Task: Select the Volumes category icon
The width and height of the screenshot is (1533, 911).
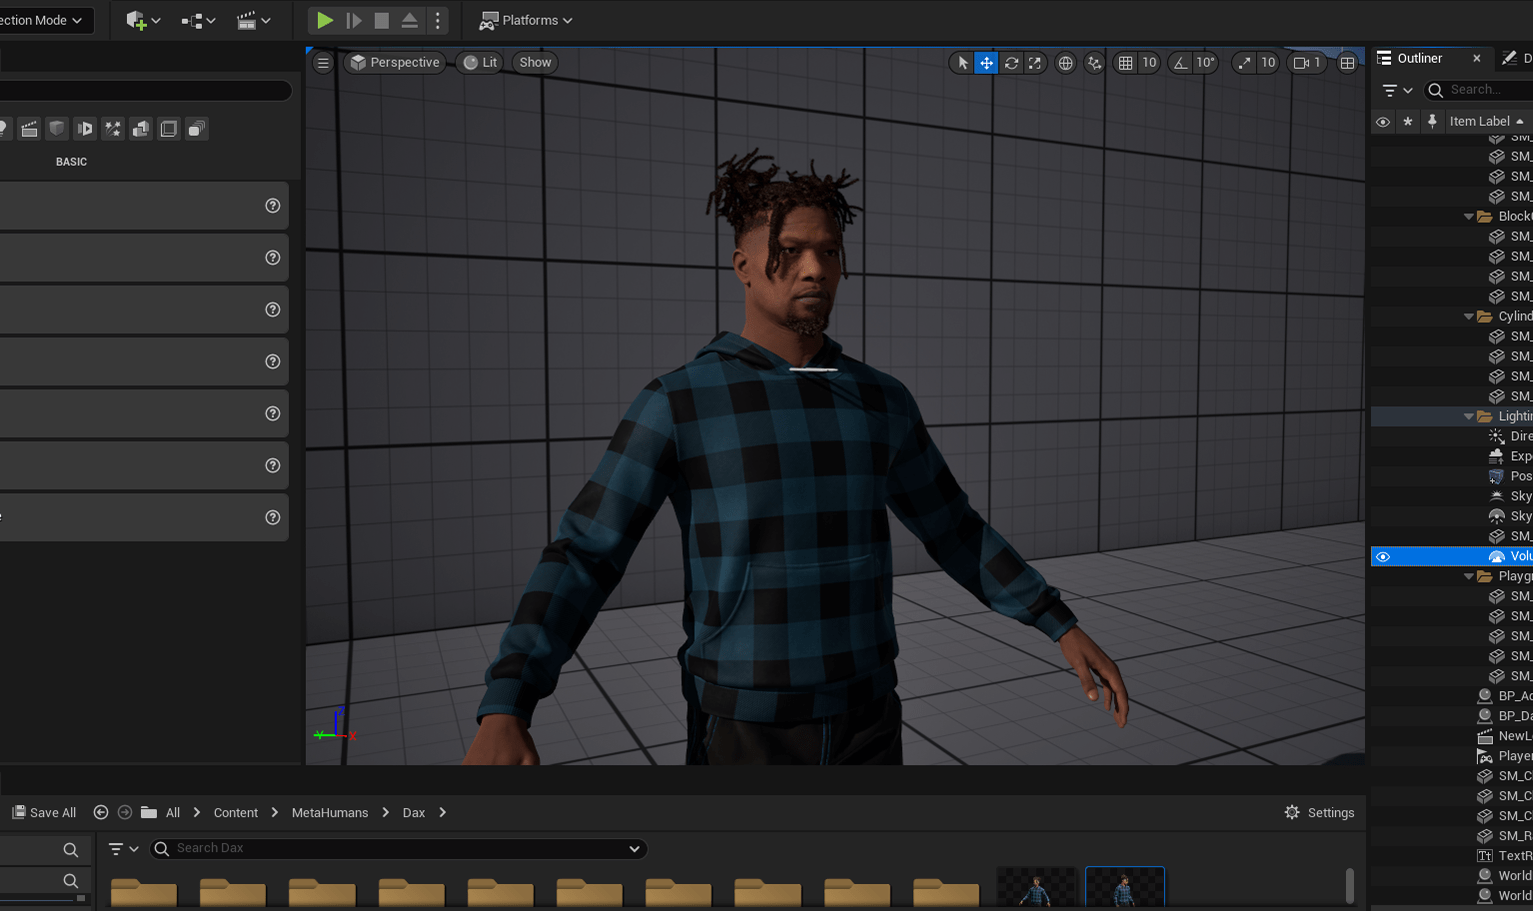Action: (169, 129)
